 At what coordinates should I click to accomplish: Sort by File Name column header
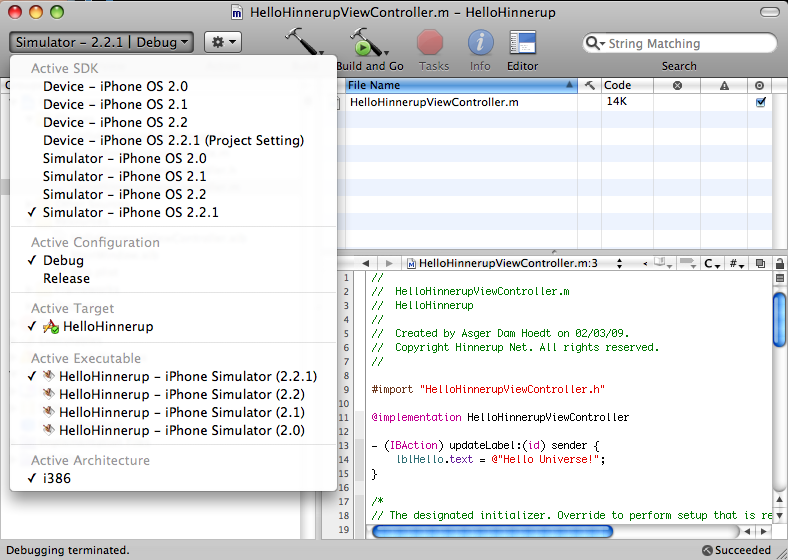(460, 85)
